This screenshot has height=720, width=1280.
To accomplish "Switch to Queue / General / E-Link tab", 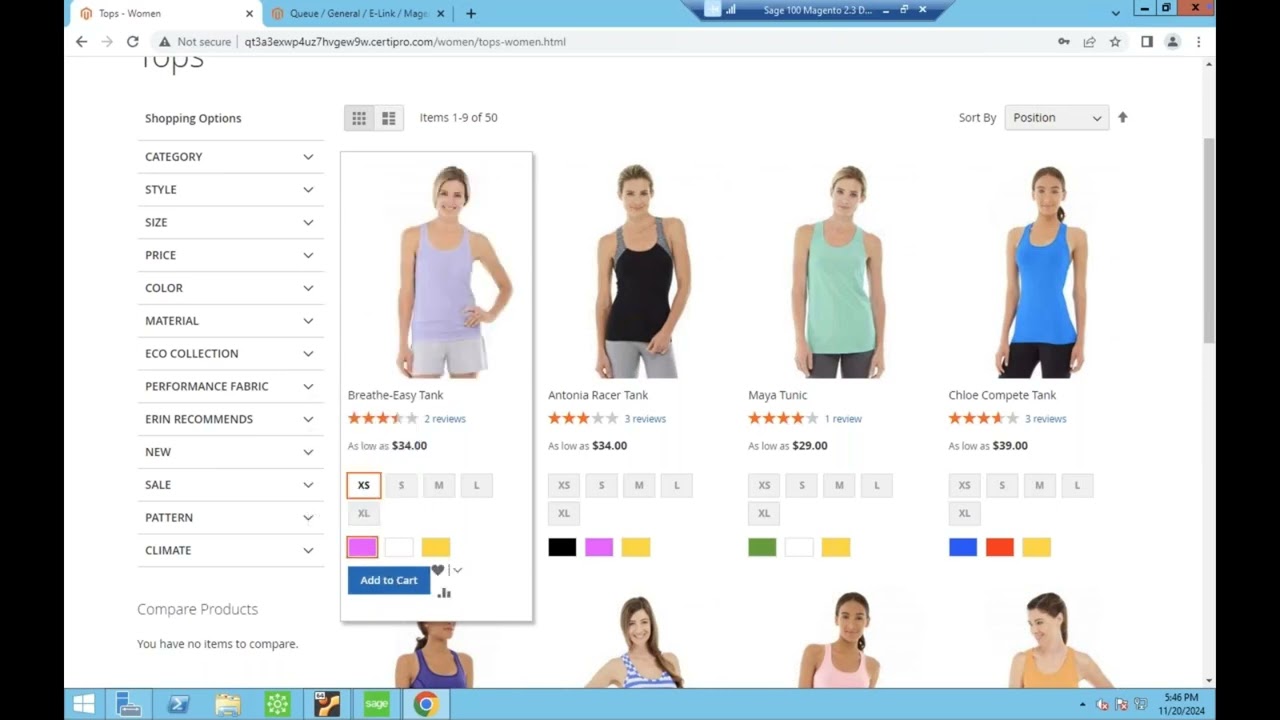I will click(x=358, y=14).
